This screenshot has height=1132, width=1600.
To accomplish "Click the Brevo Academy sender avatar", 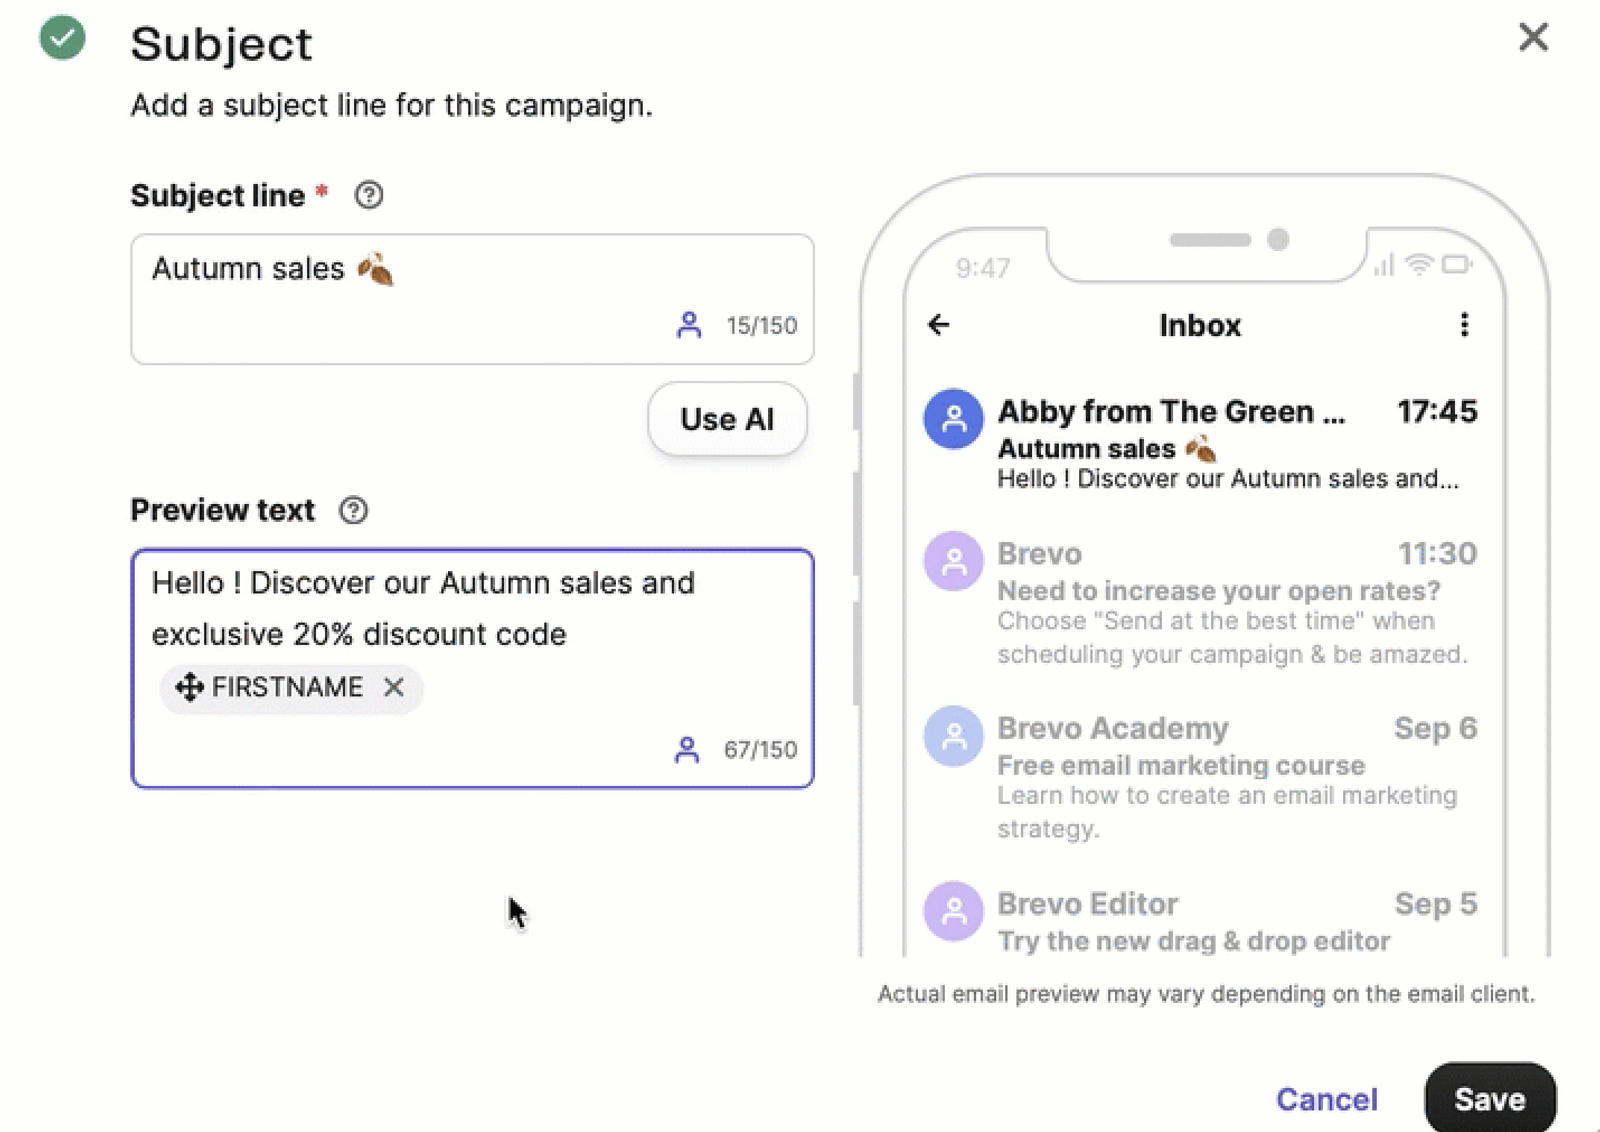I will pyautogui.click(x=953, y=736).
